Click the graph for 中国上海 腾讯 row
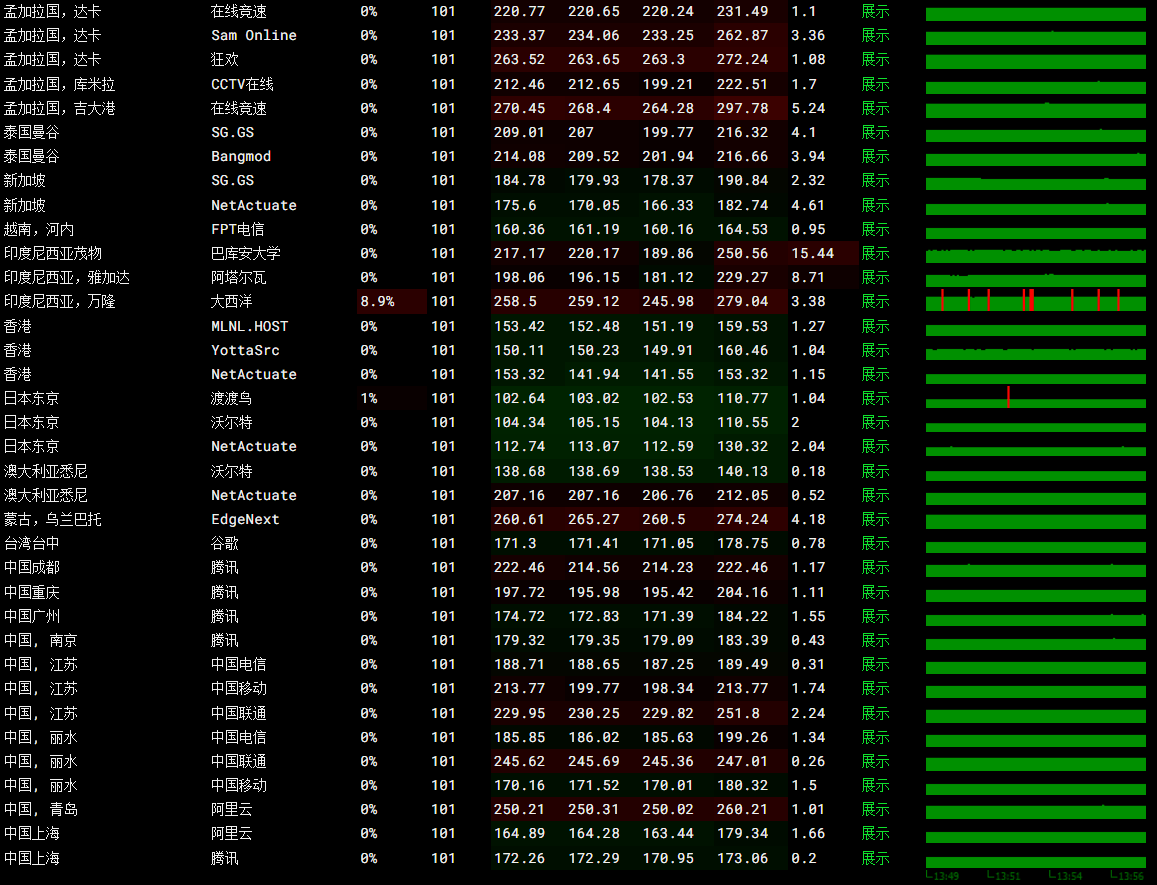This screenshot has height=885, width=1157. pos(1035,861)
